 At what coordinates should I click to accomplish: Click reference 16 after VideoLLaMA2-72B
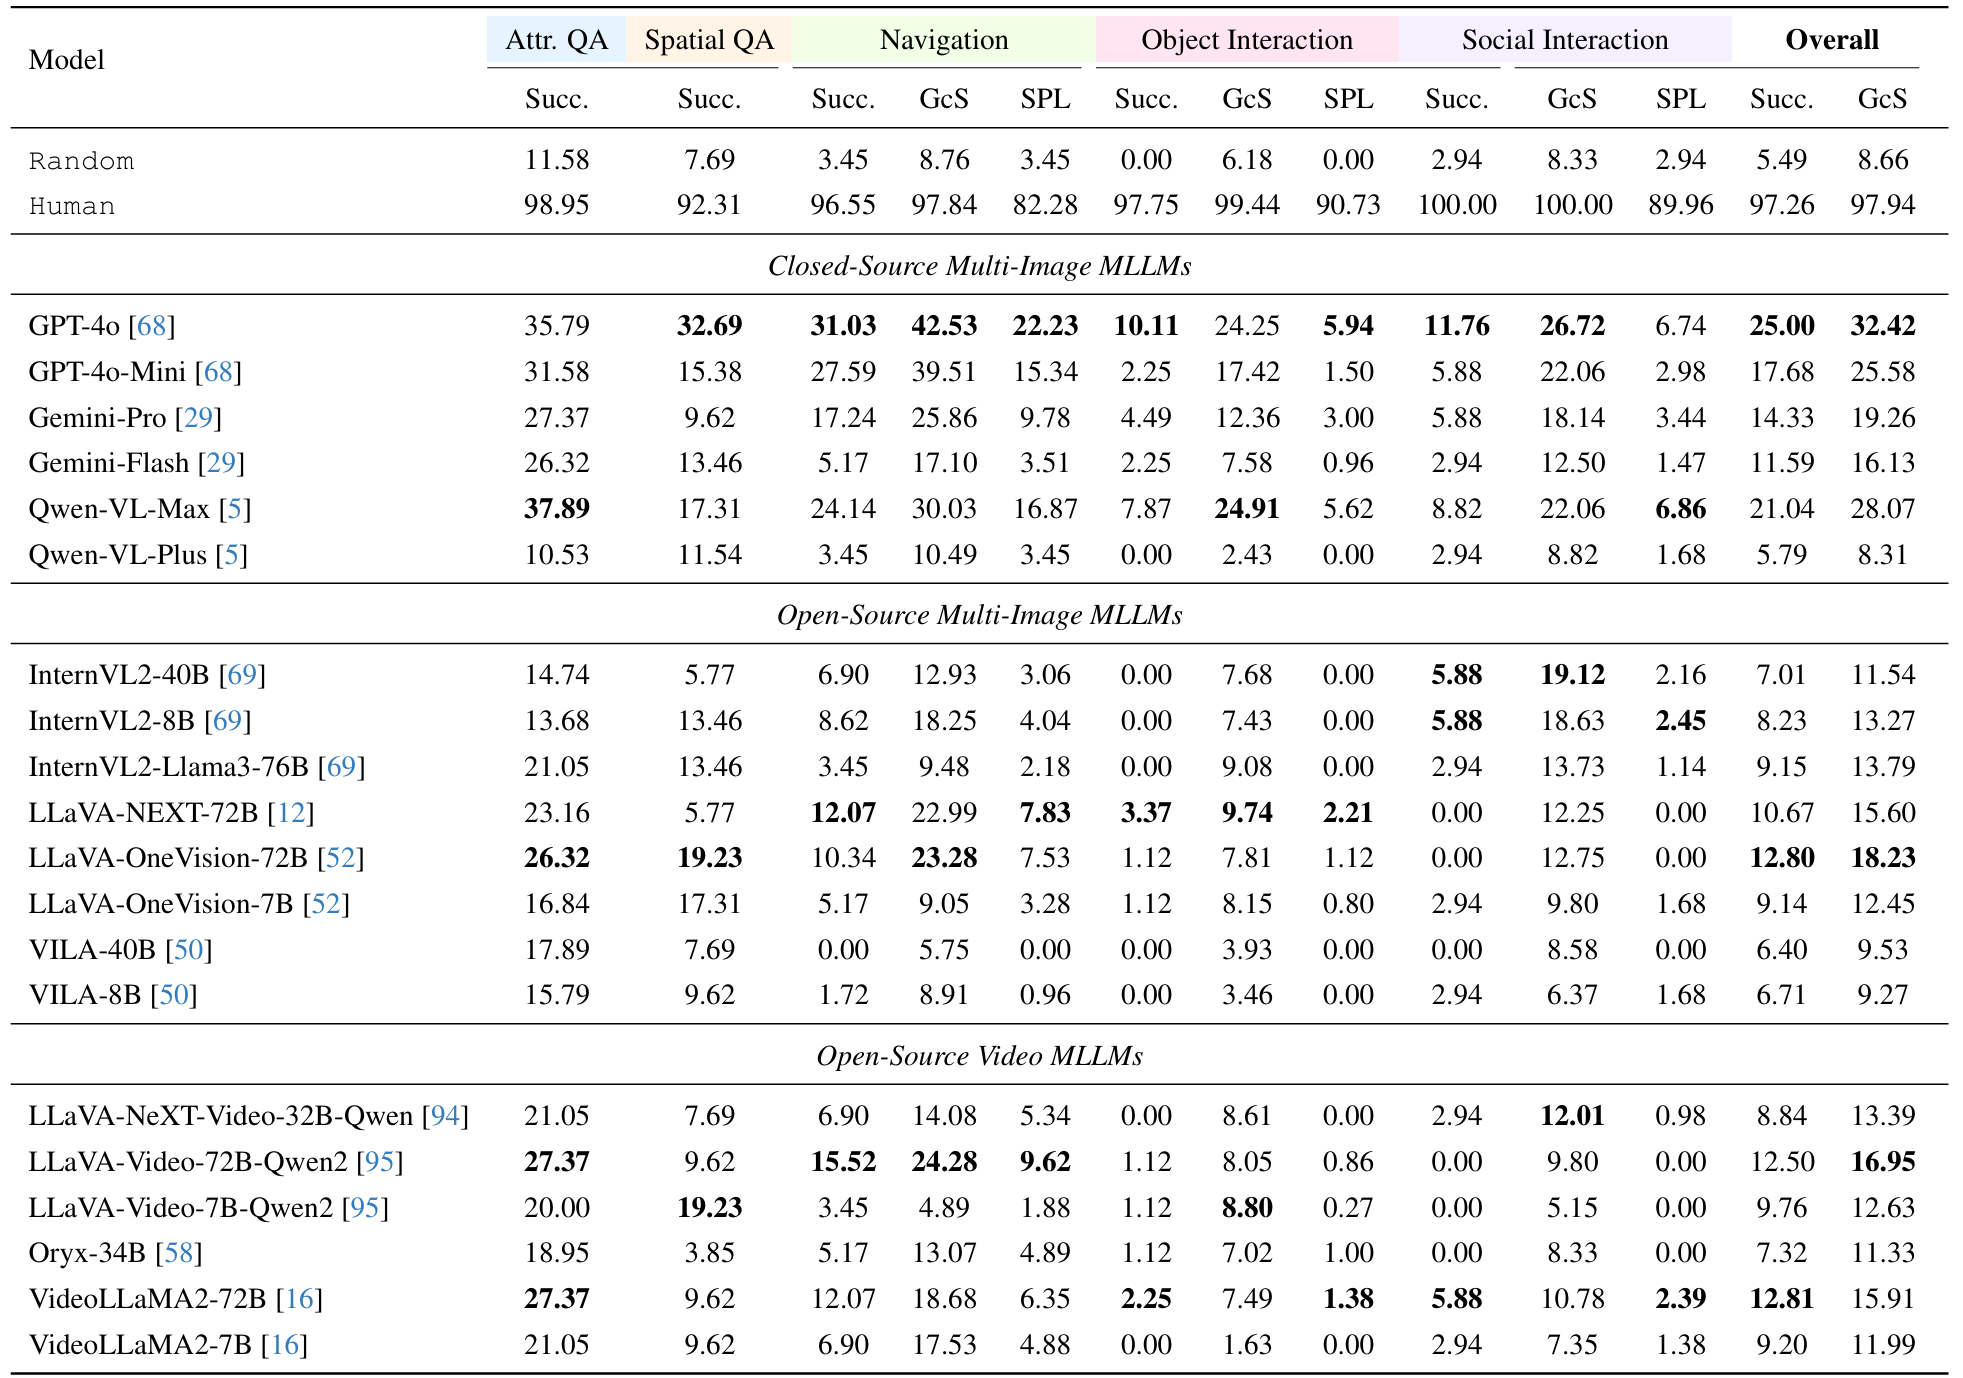point(299,1299)
